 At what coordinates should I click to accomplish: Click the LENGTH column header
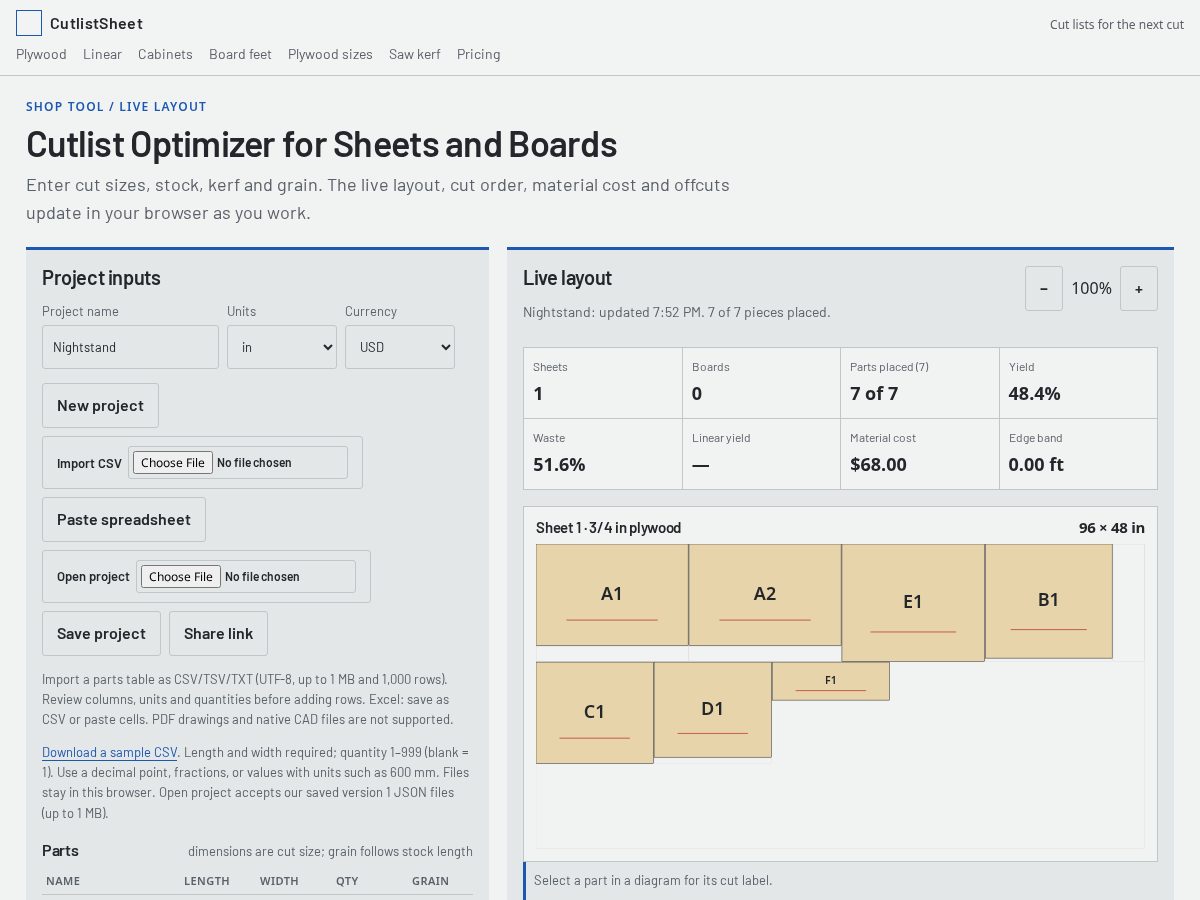(207, 881)
